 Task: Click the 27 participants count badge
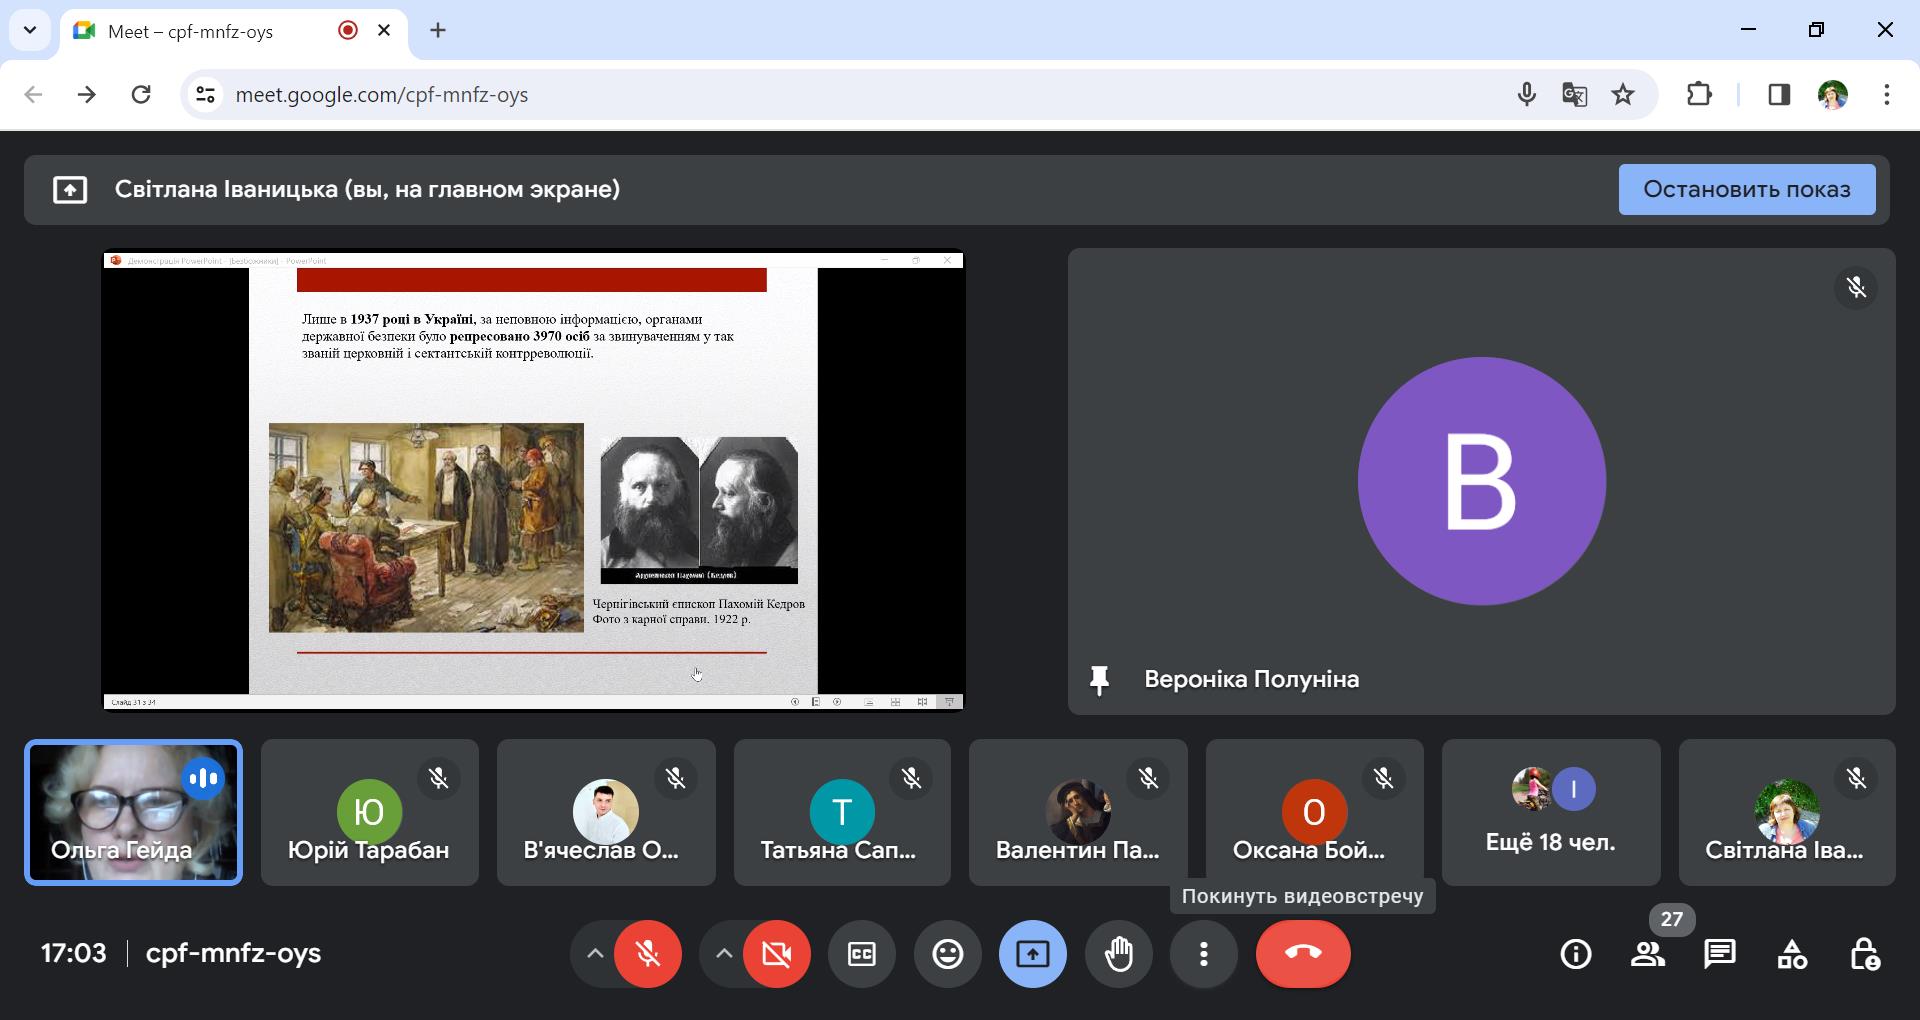coord(1672,919)
